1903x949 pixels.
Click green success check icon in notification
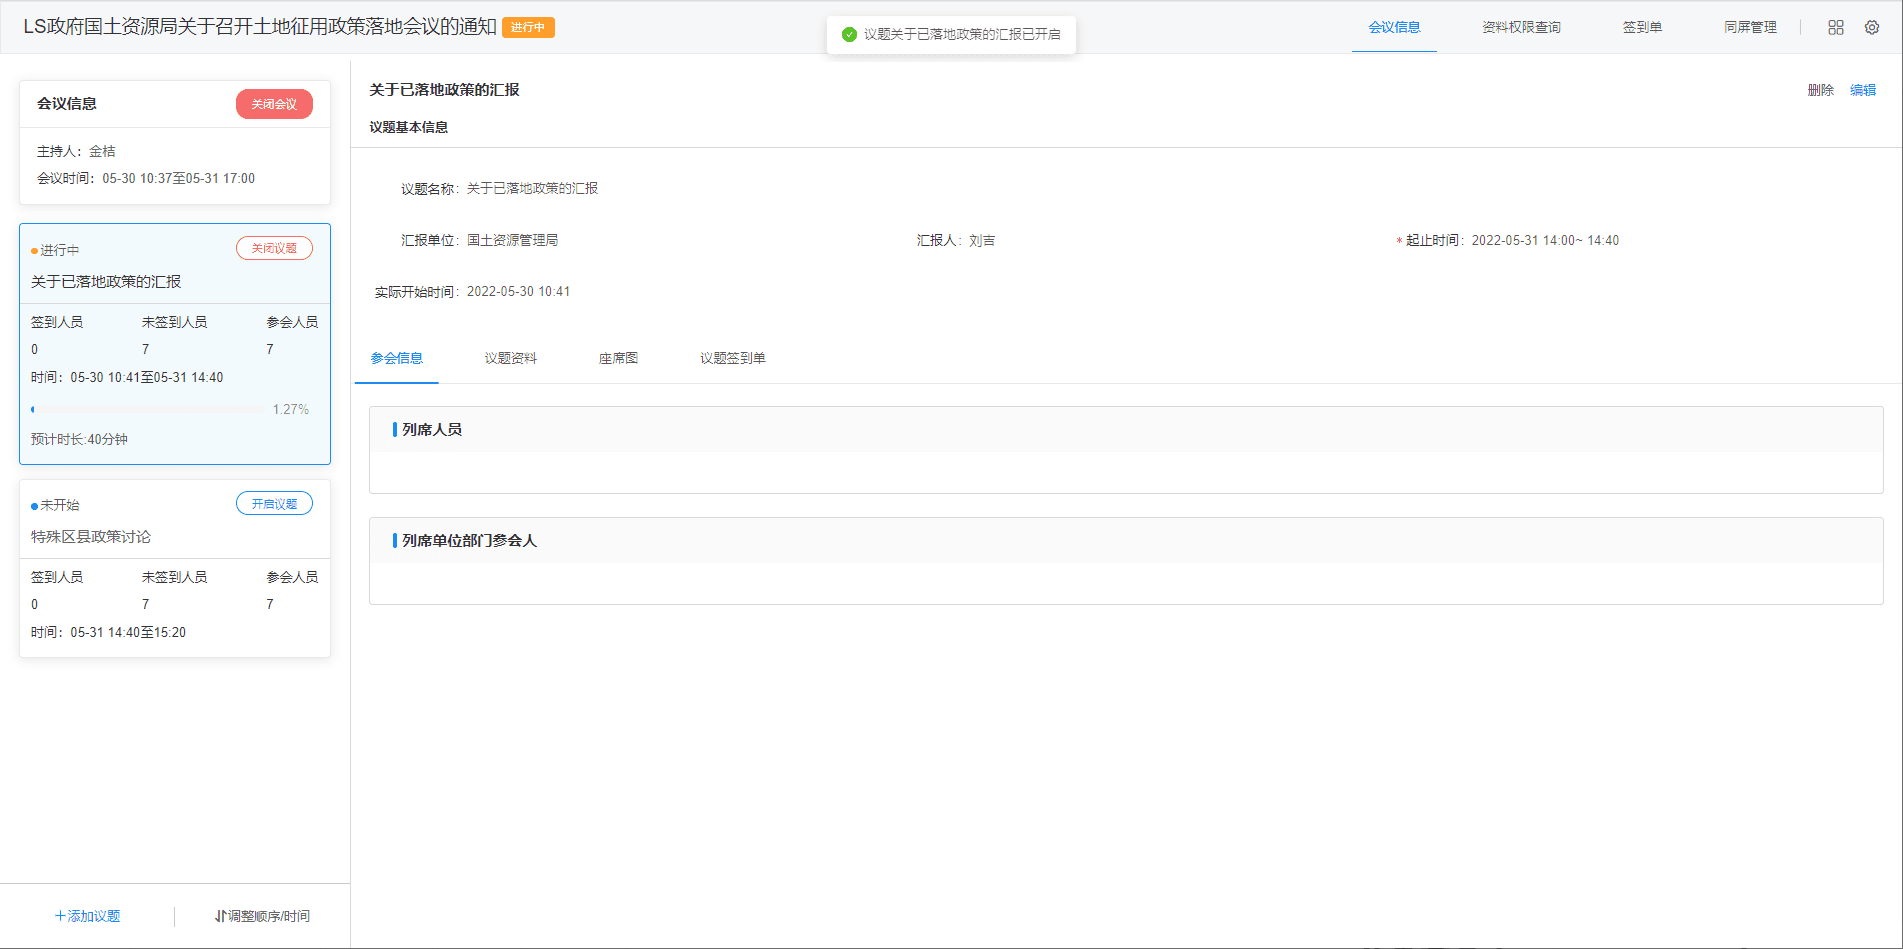849,35
